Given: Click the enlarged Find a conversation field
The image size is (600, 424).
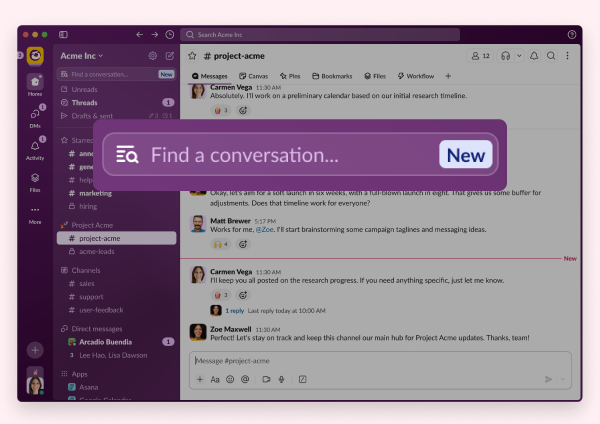Looking at the screenshot, I should 300,155.
